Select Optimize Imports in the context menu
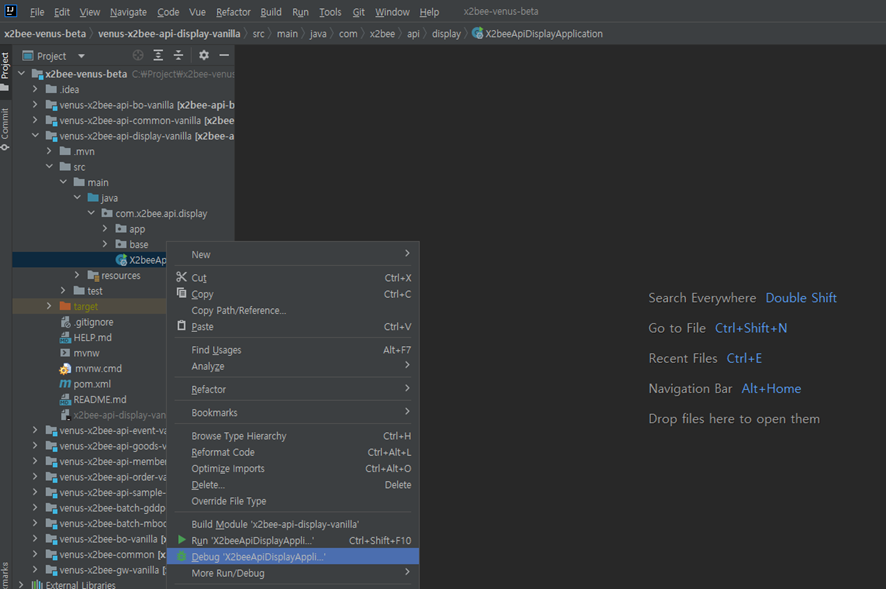886x589 pixels. pyautogui.click(x=228, y=468)
